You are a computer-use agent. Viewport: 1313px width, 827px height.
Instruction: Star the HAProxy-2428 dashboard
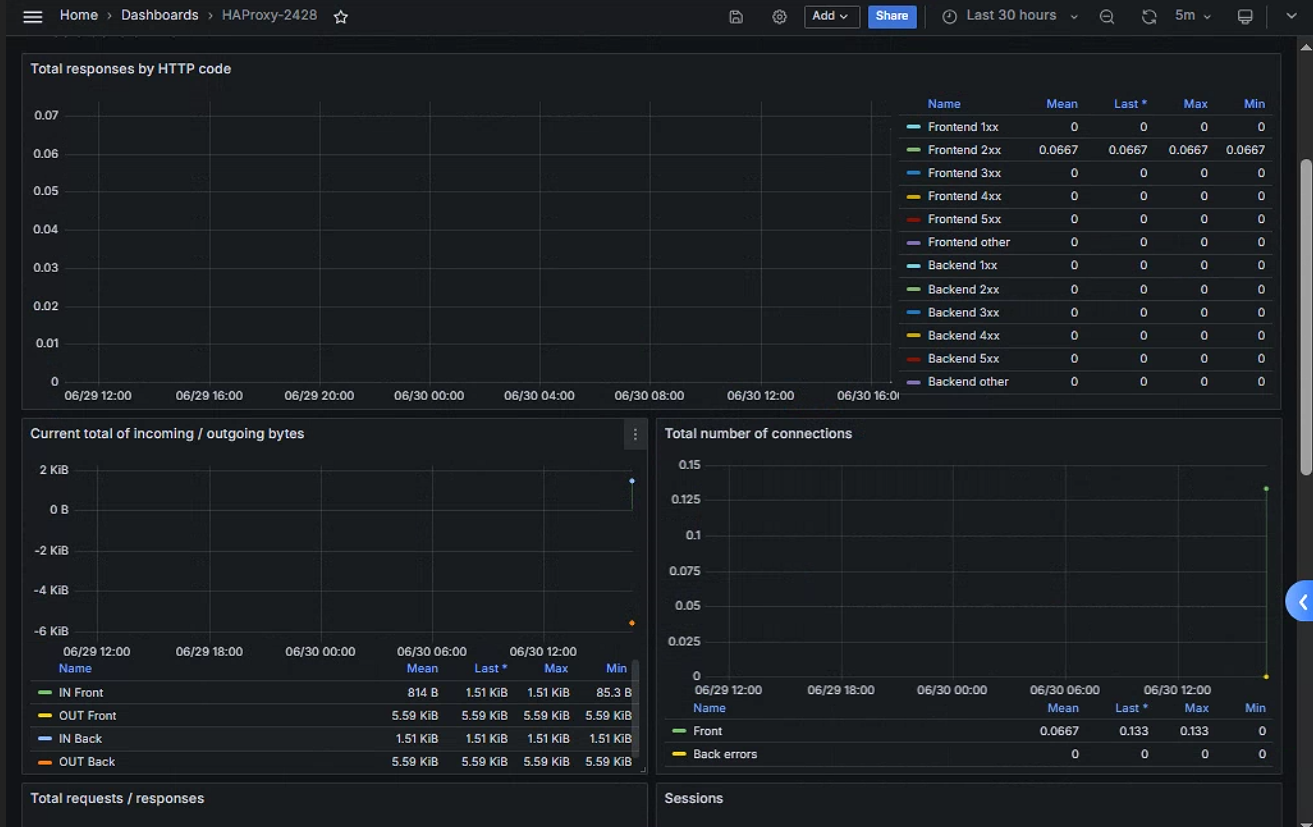[341, 17]
